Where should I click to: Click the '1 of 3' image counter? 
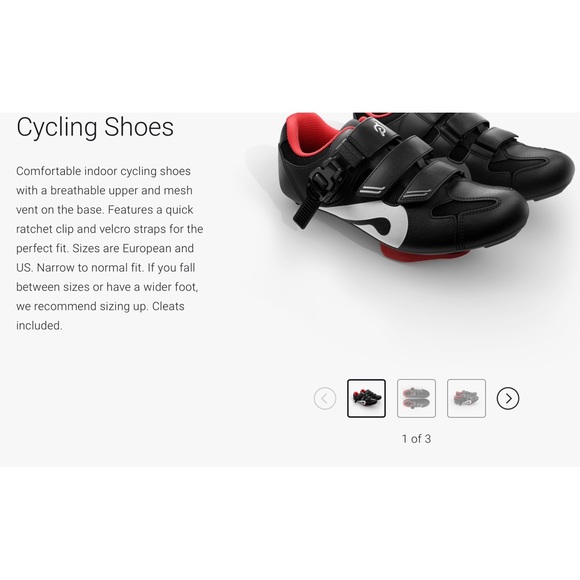416,439
